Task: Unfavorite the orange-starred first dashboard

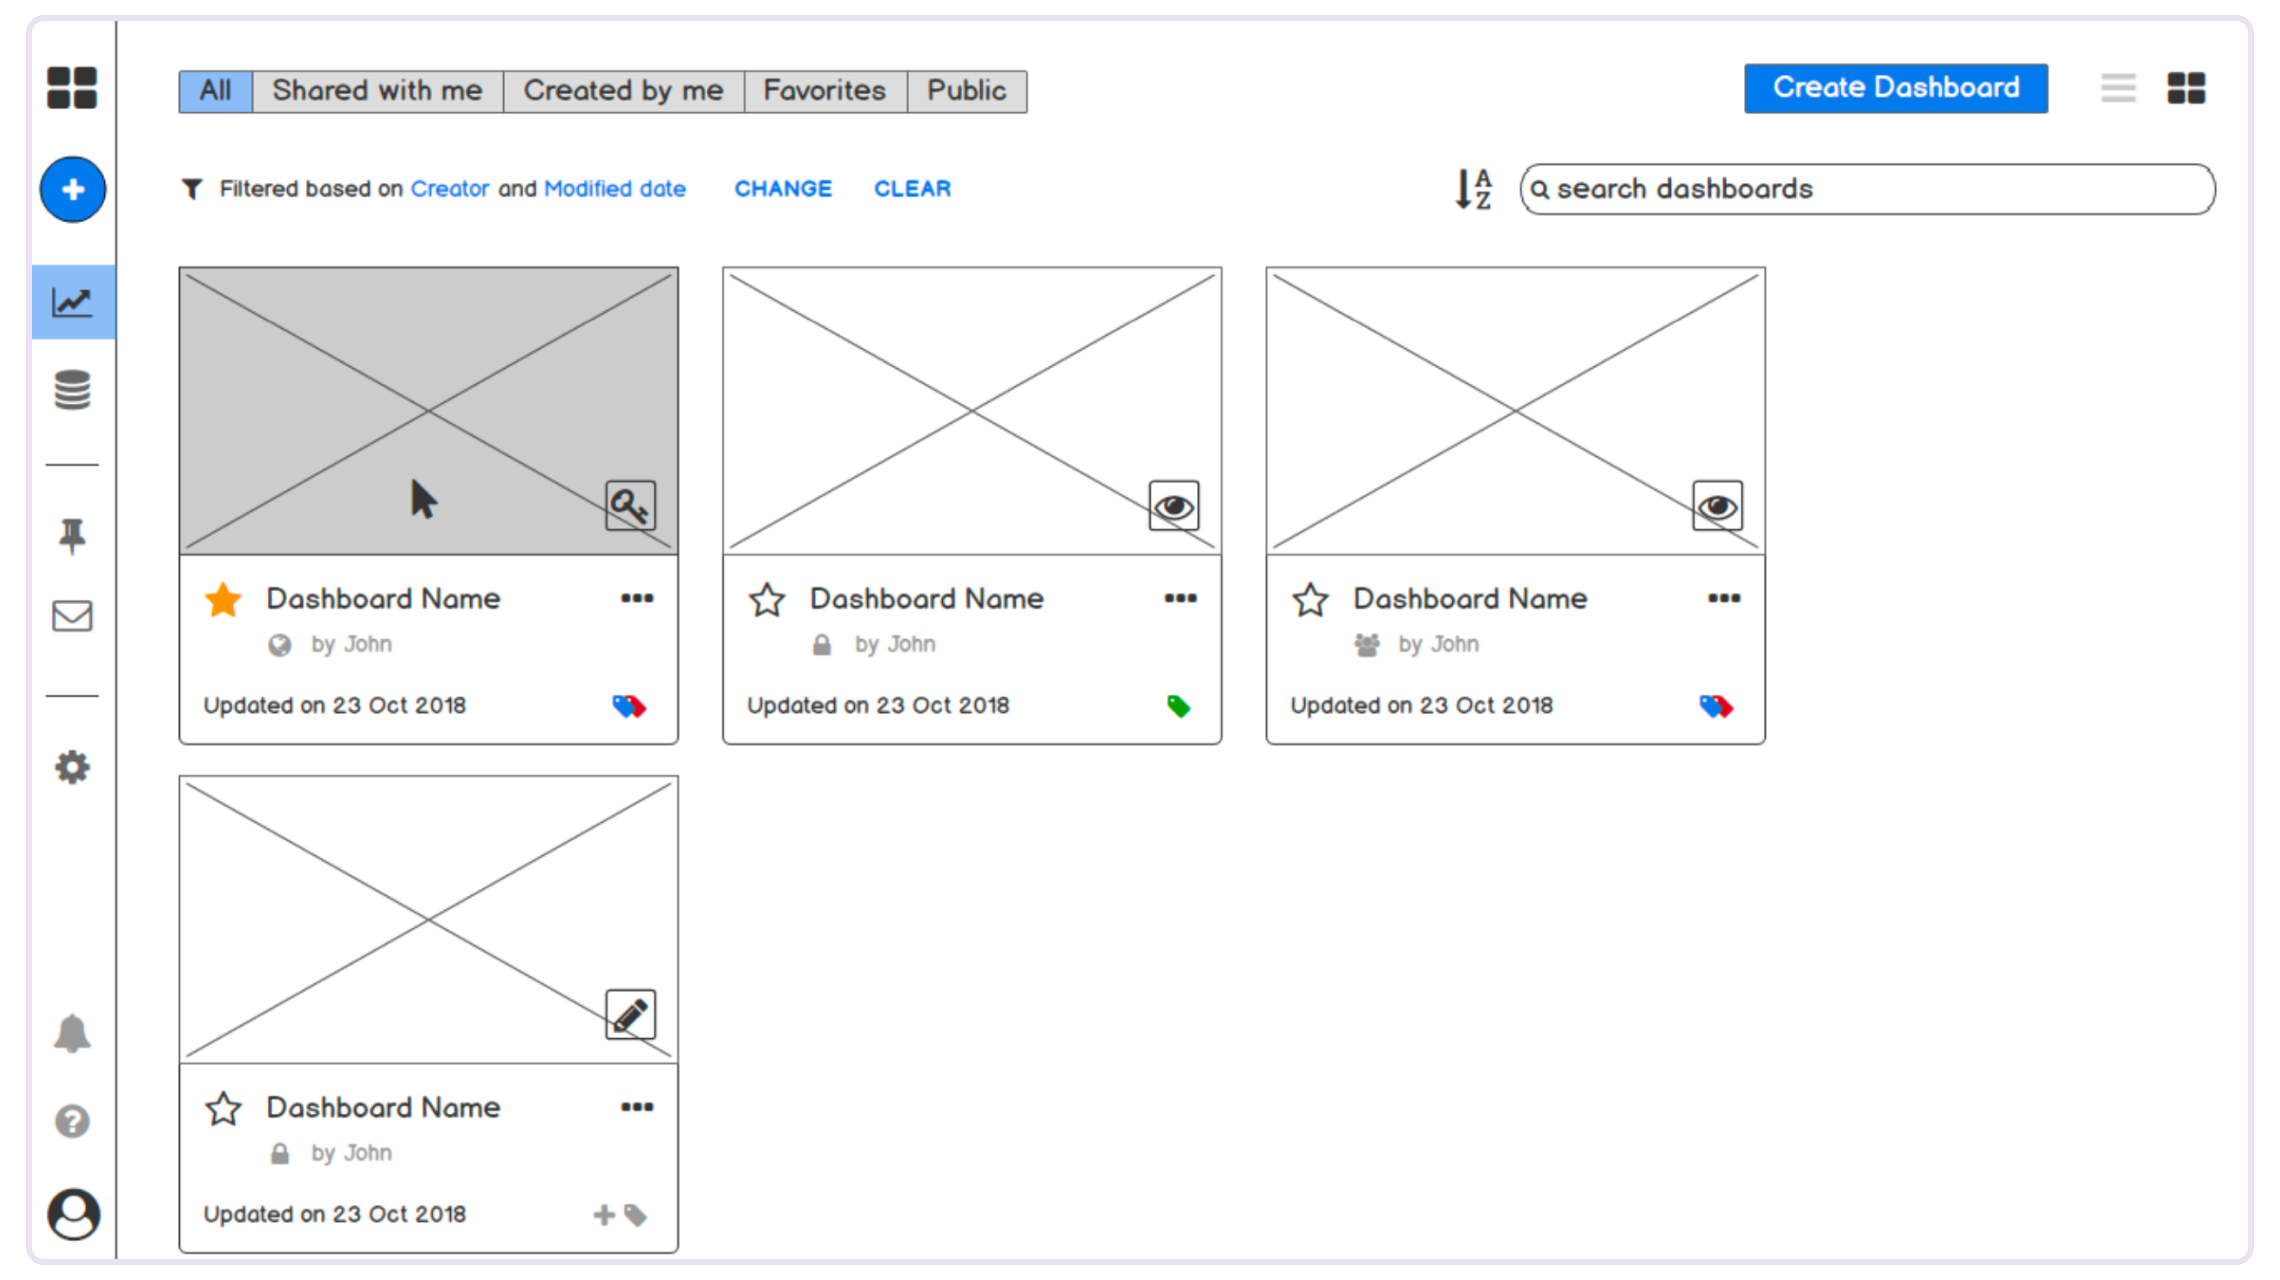Action: click(223, 600)
